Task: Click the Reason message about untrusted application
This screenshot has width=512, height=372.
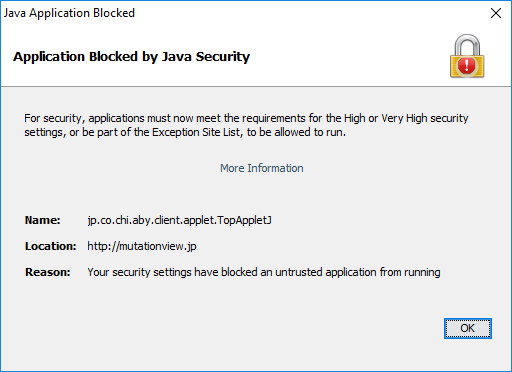Action: coord(264,272)
